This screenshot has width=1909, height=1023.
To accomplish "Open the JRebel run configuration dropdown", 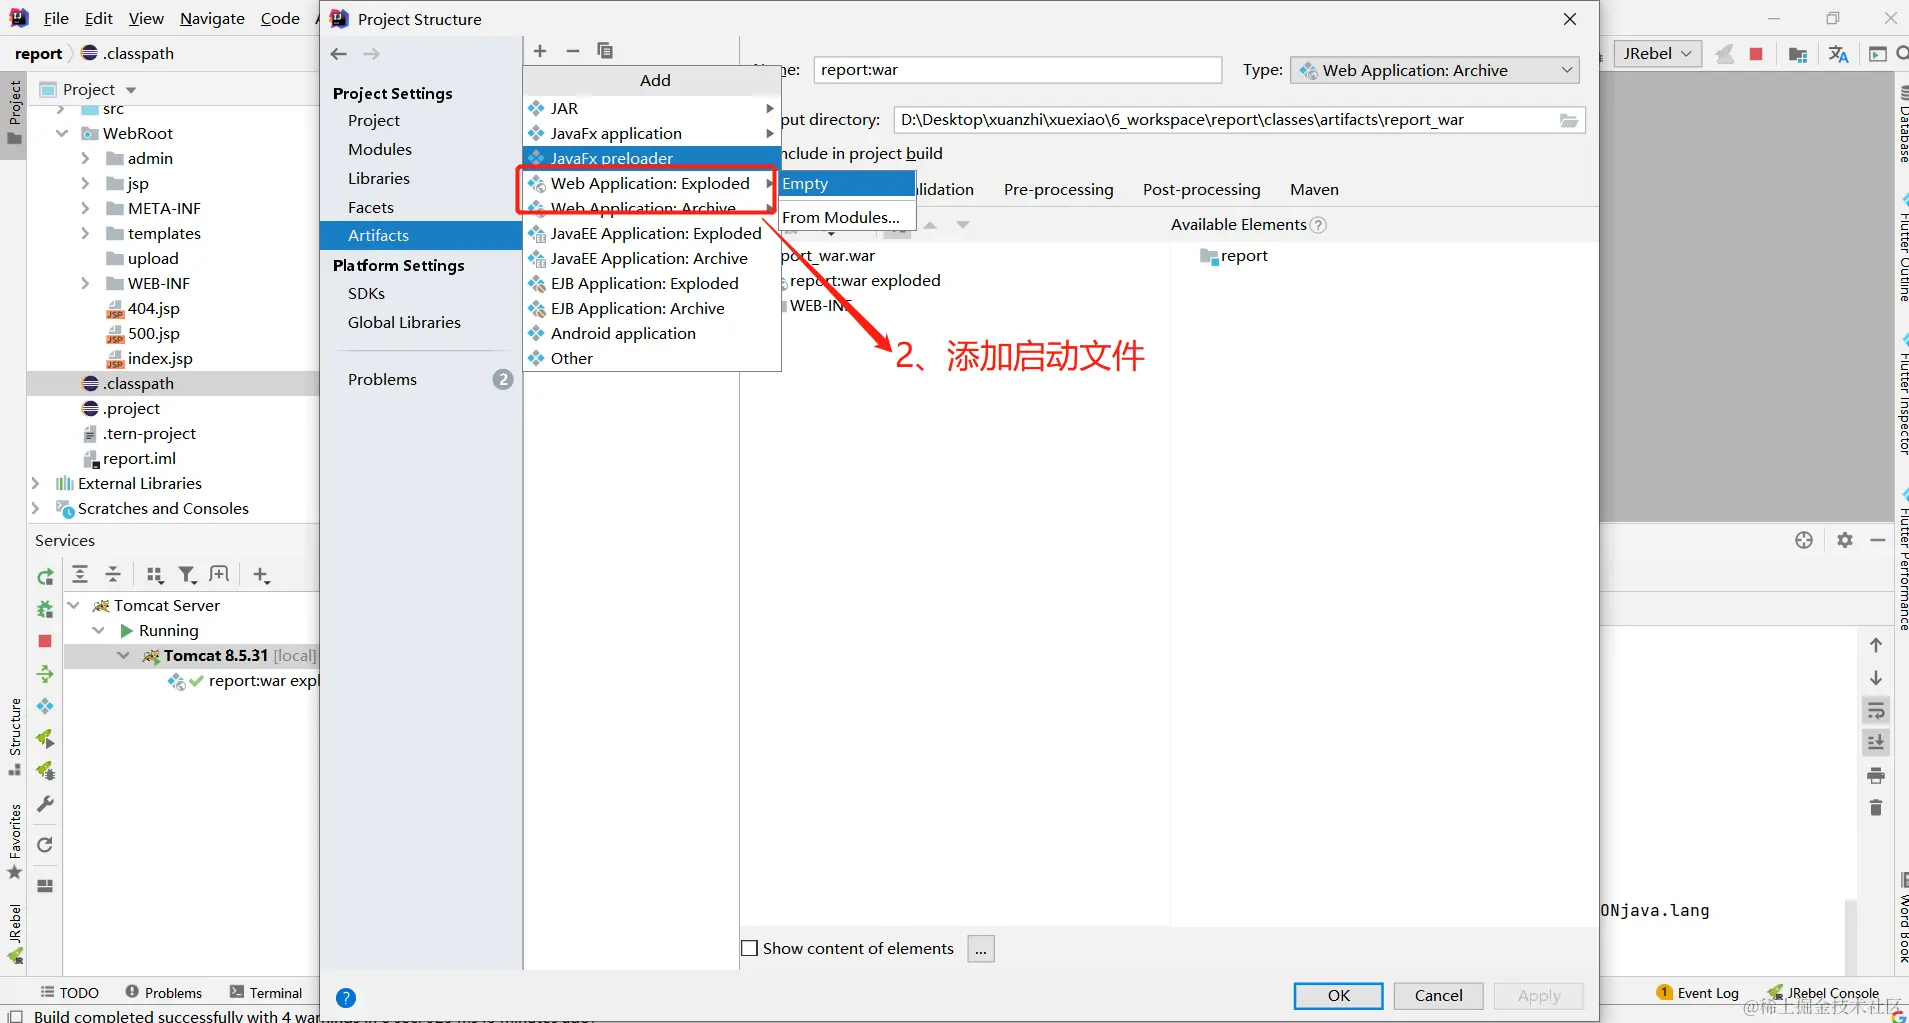I will tap(1657, 54).
